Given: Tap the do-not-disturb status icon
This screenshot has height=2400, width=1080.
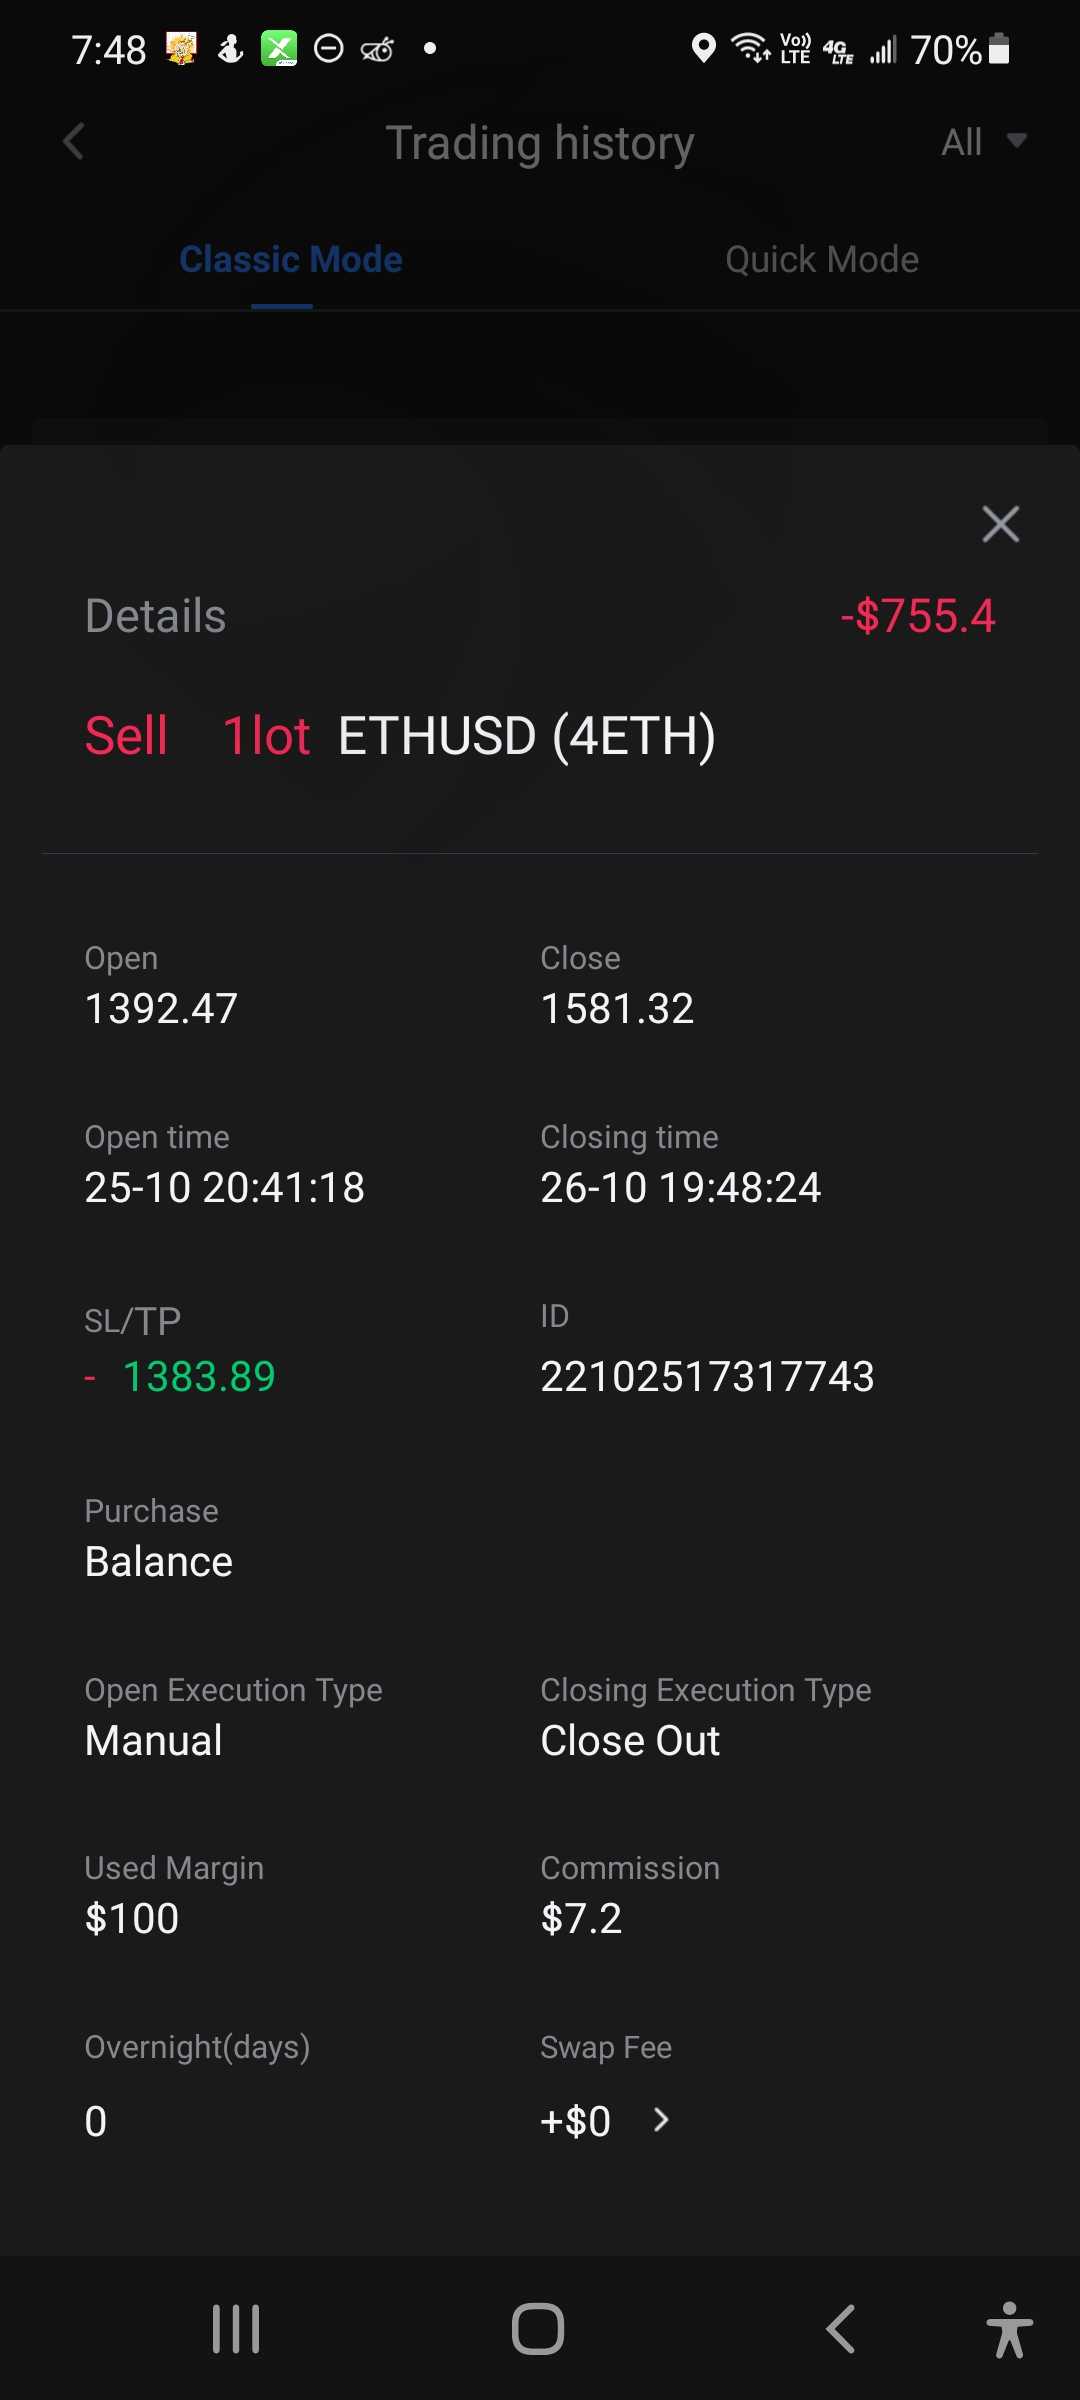Looking at the screenshot, I should pos(329,48).
